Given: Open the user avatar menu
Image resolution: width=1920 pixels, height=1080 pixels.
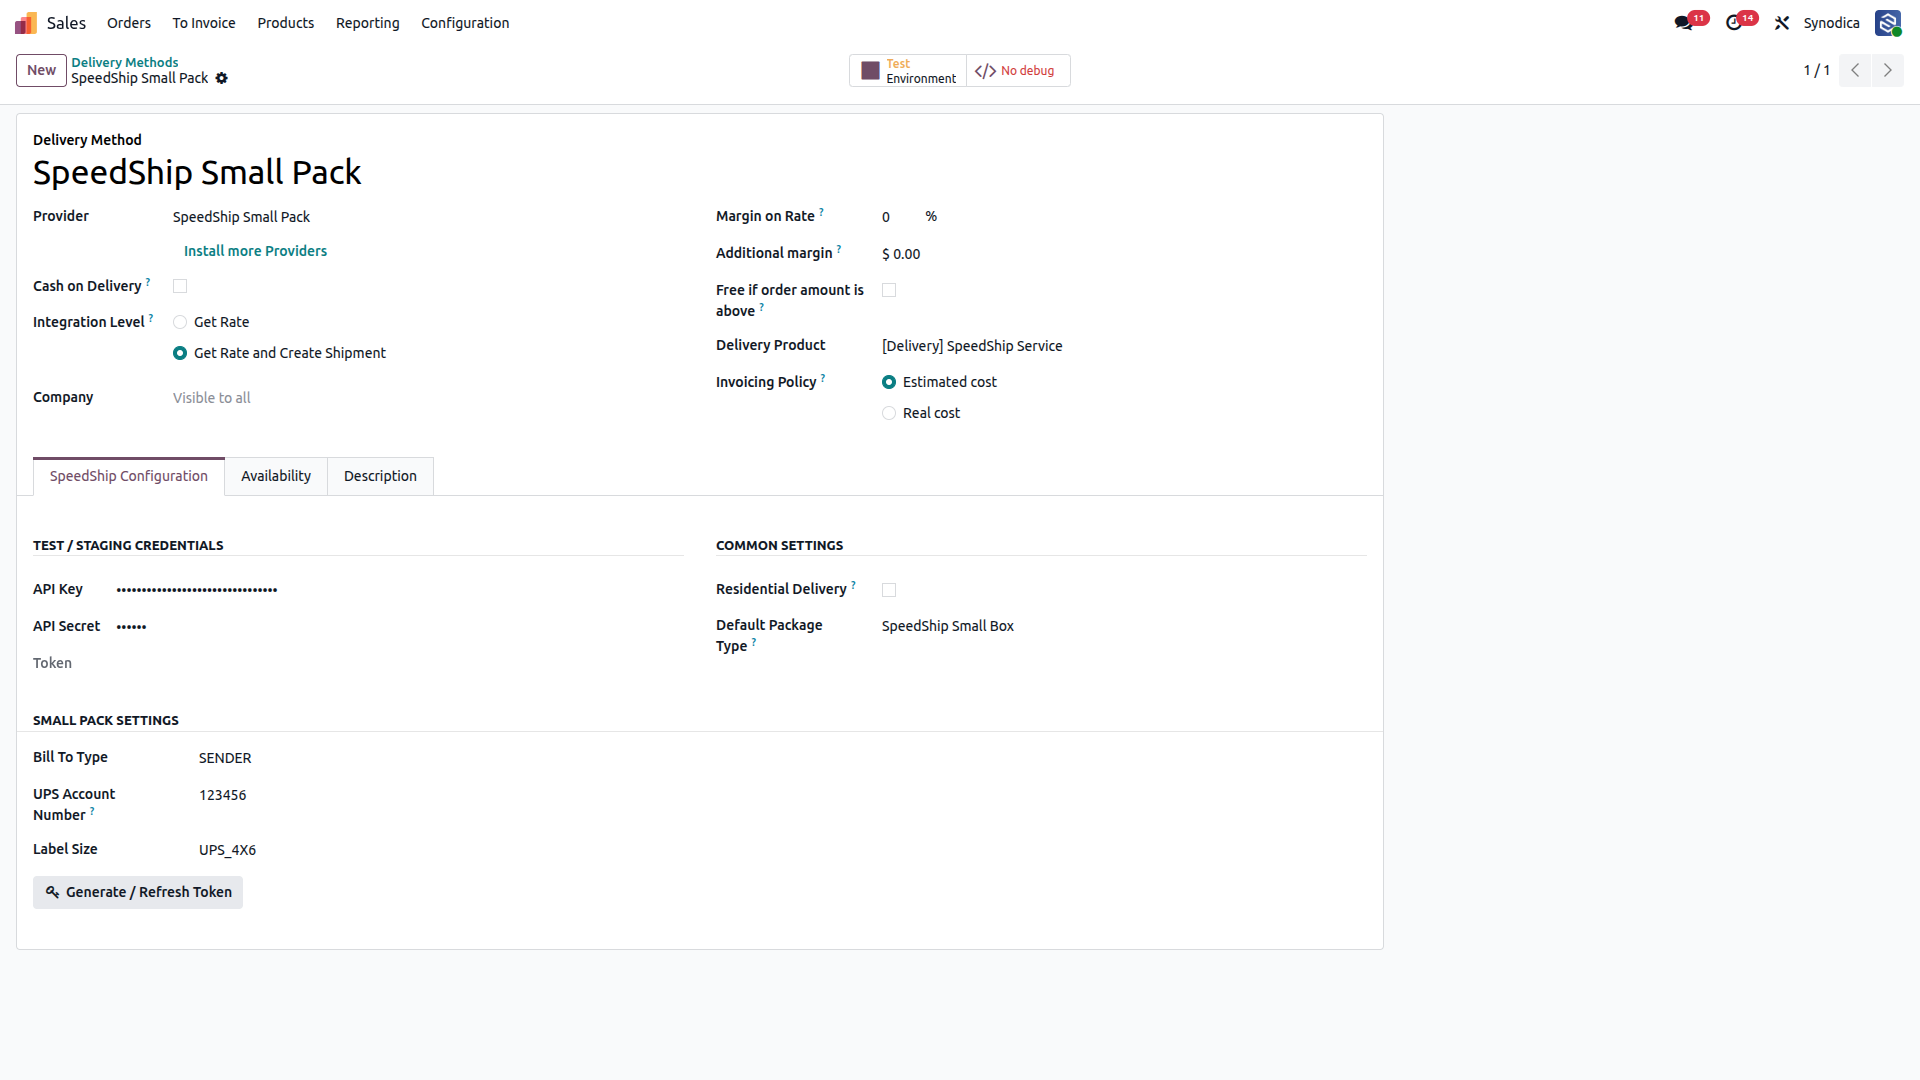Looking at the screenshot, I should (1888, 22).
